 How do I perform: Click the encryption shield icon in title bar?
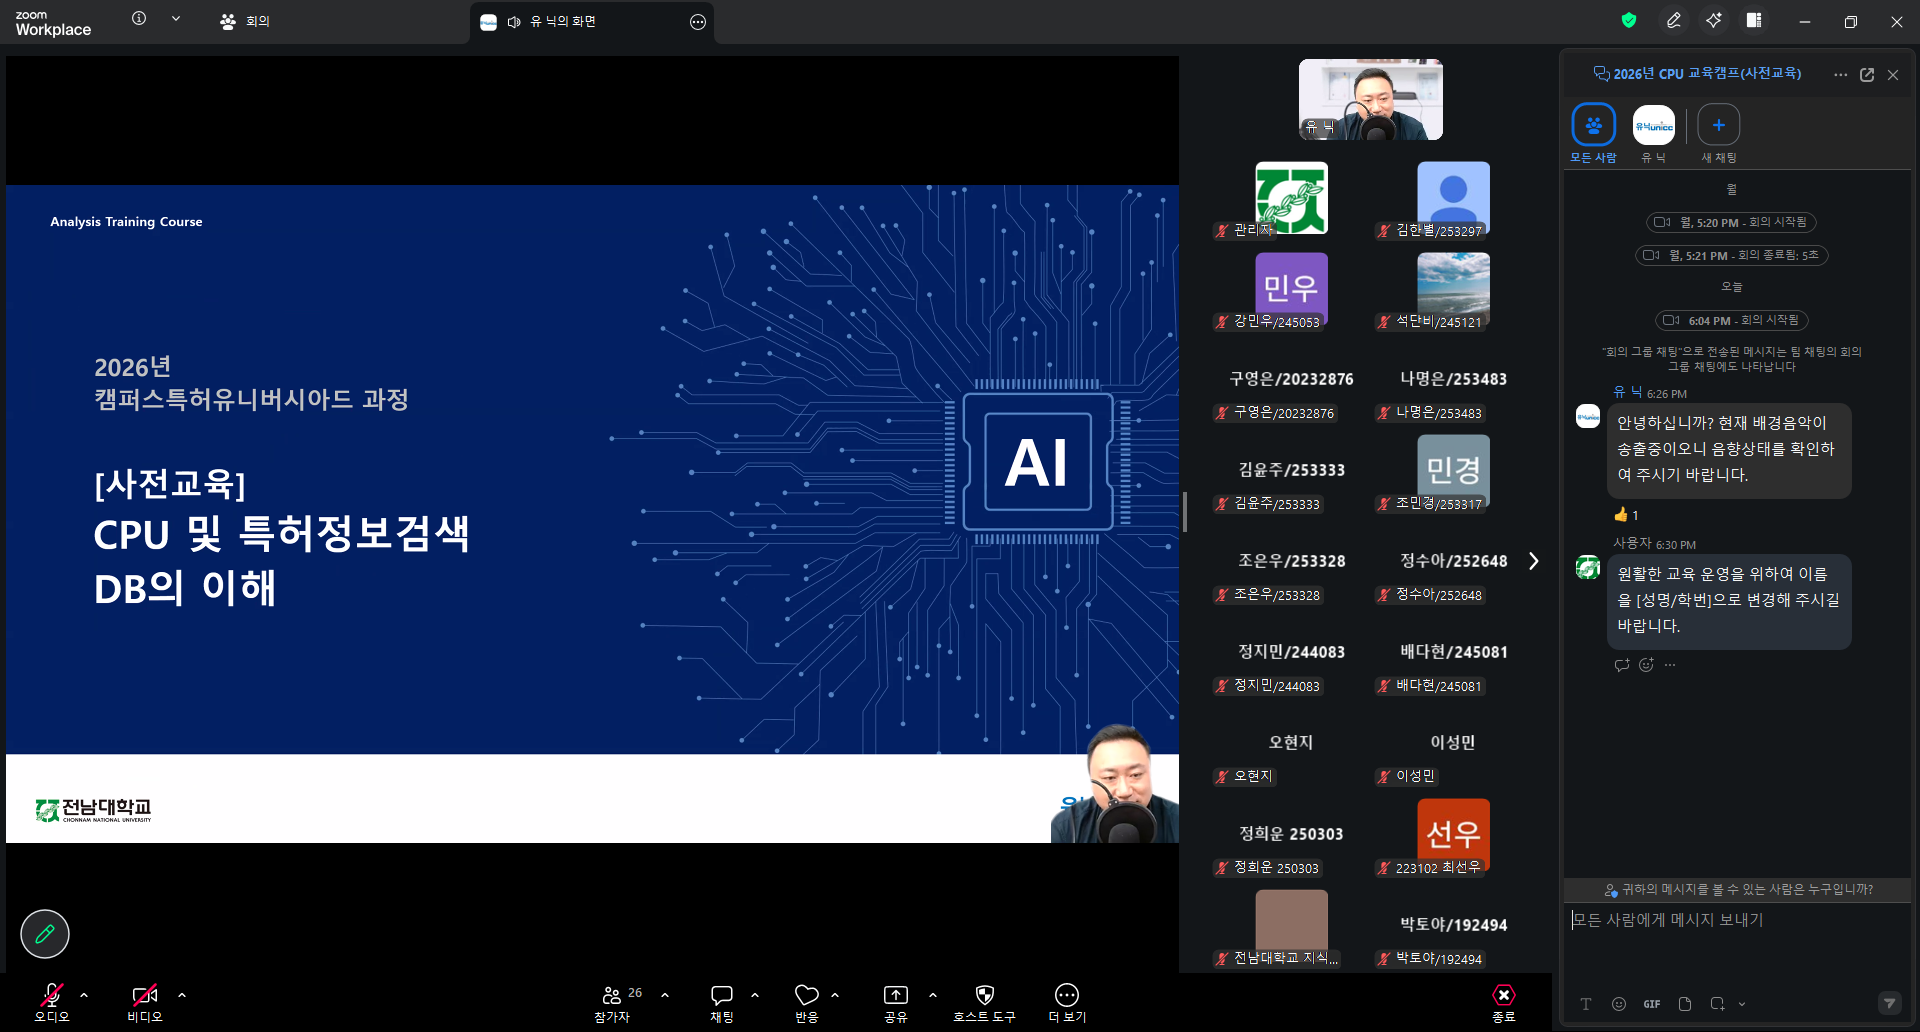coord(1629,20)
